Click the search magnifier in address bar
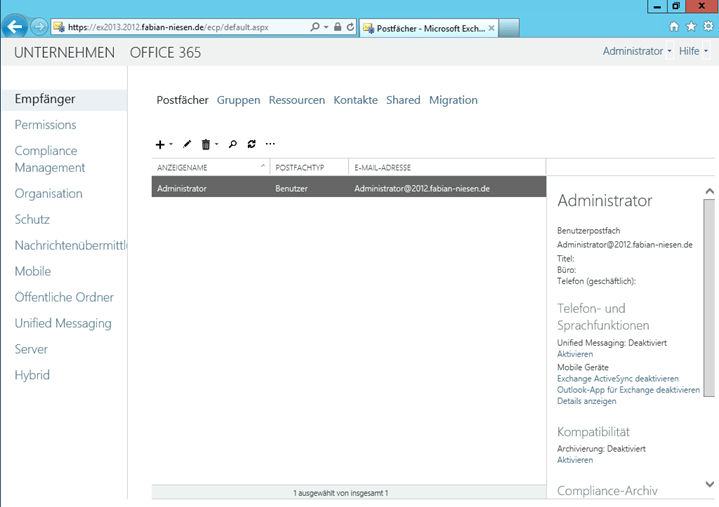Screen dimensions: 719x507 click(x=315, y=27)
